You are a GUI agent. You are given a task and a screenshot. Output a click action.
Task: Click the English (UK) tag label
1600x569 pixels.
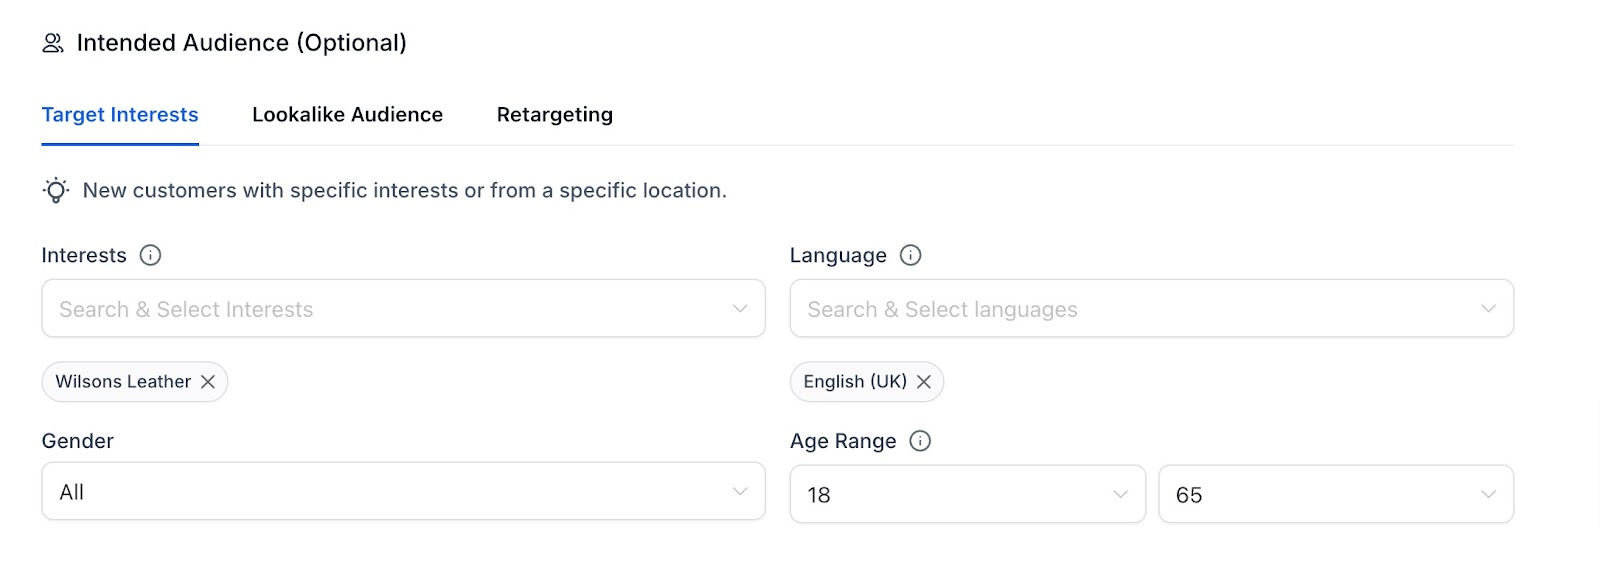855,382
